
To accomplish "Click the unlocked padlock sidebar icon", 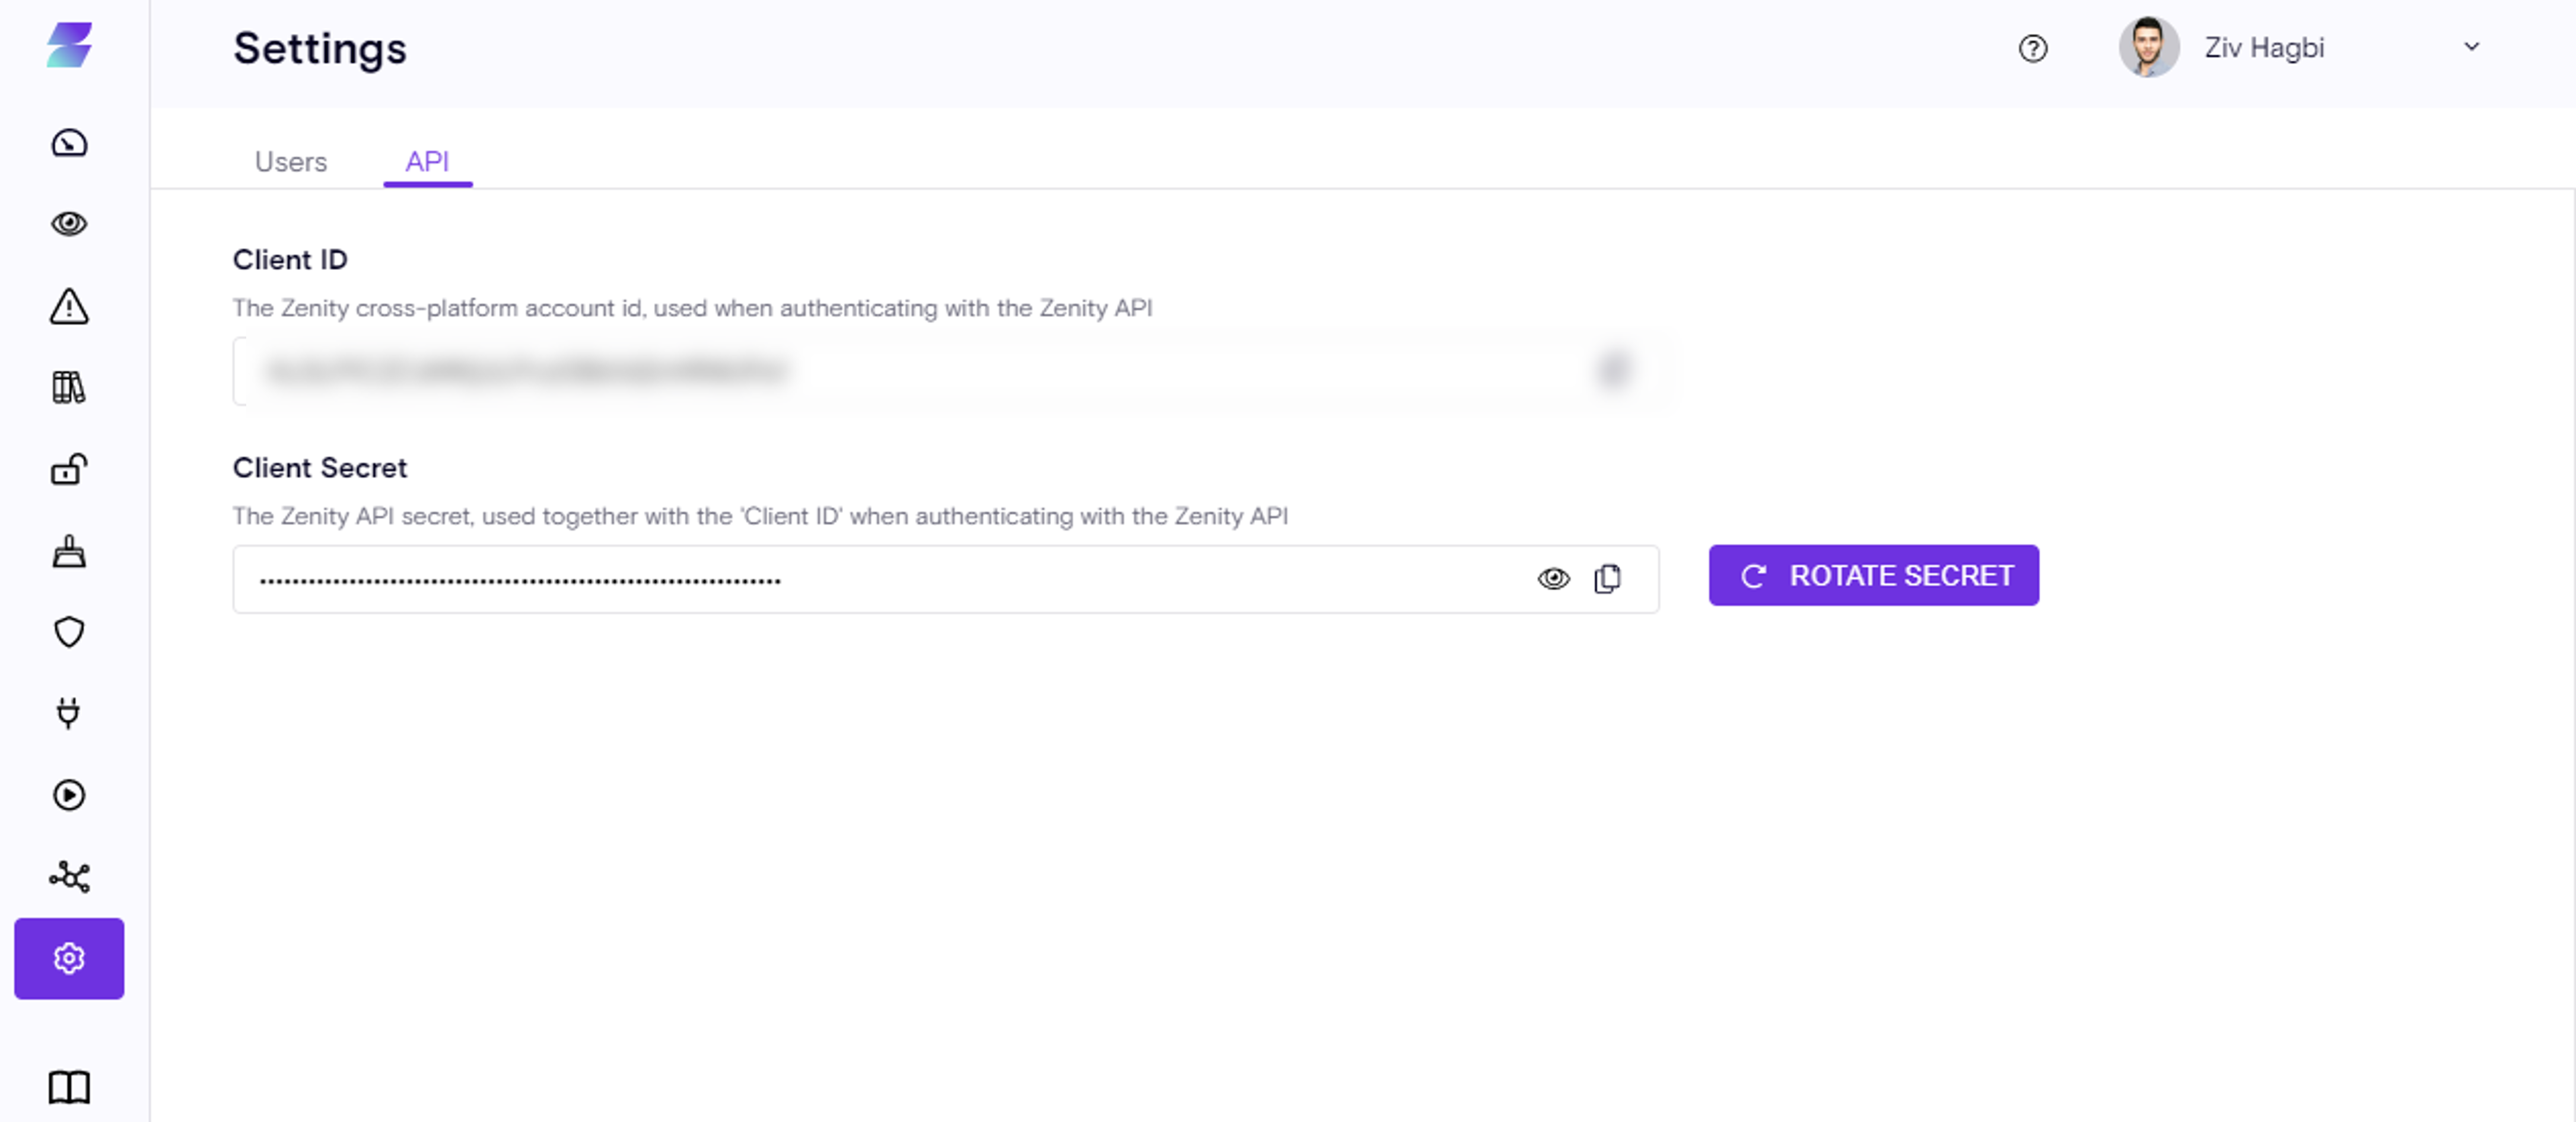I will coord(69,469).
